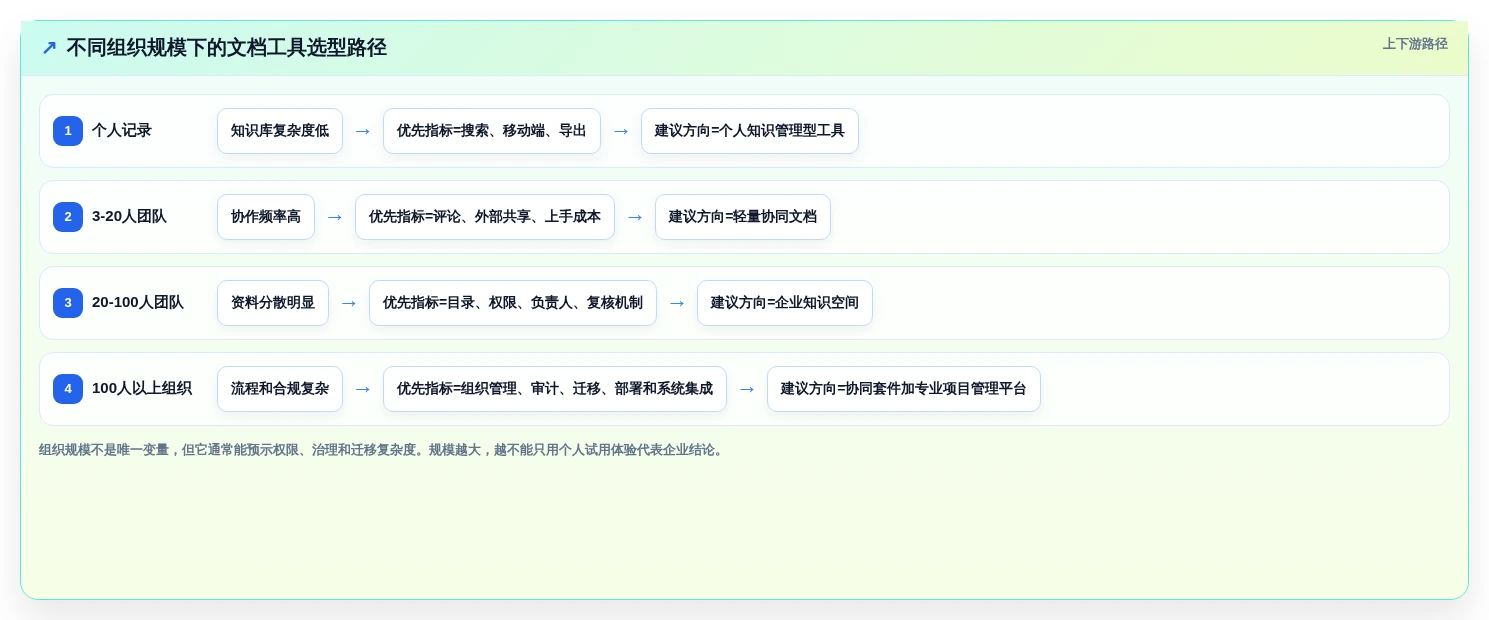This screenshot has width=1489, height=620.
Task: Click the footnote starting with 组织规模不是唯一变量
Action: [x=383, y=450]
